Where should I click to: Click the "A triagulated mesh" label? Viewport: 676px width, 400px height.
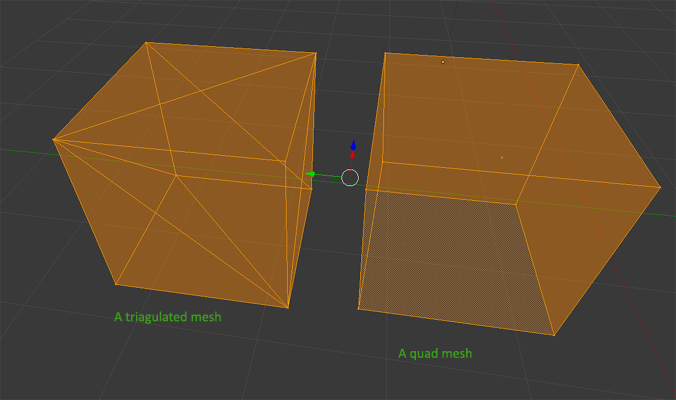[168, 317]
